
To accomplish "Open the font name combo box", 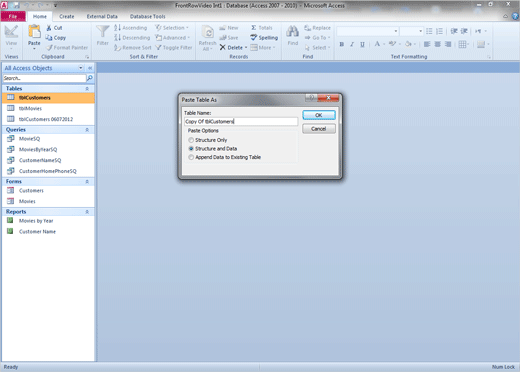I will tap(368, 31).
